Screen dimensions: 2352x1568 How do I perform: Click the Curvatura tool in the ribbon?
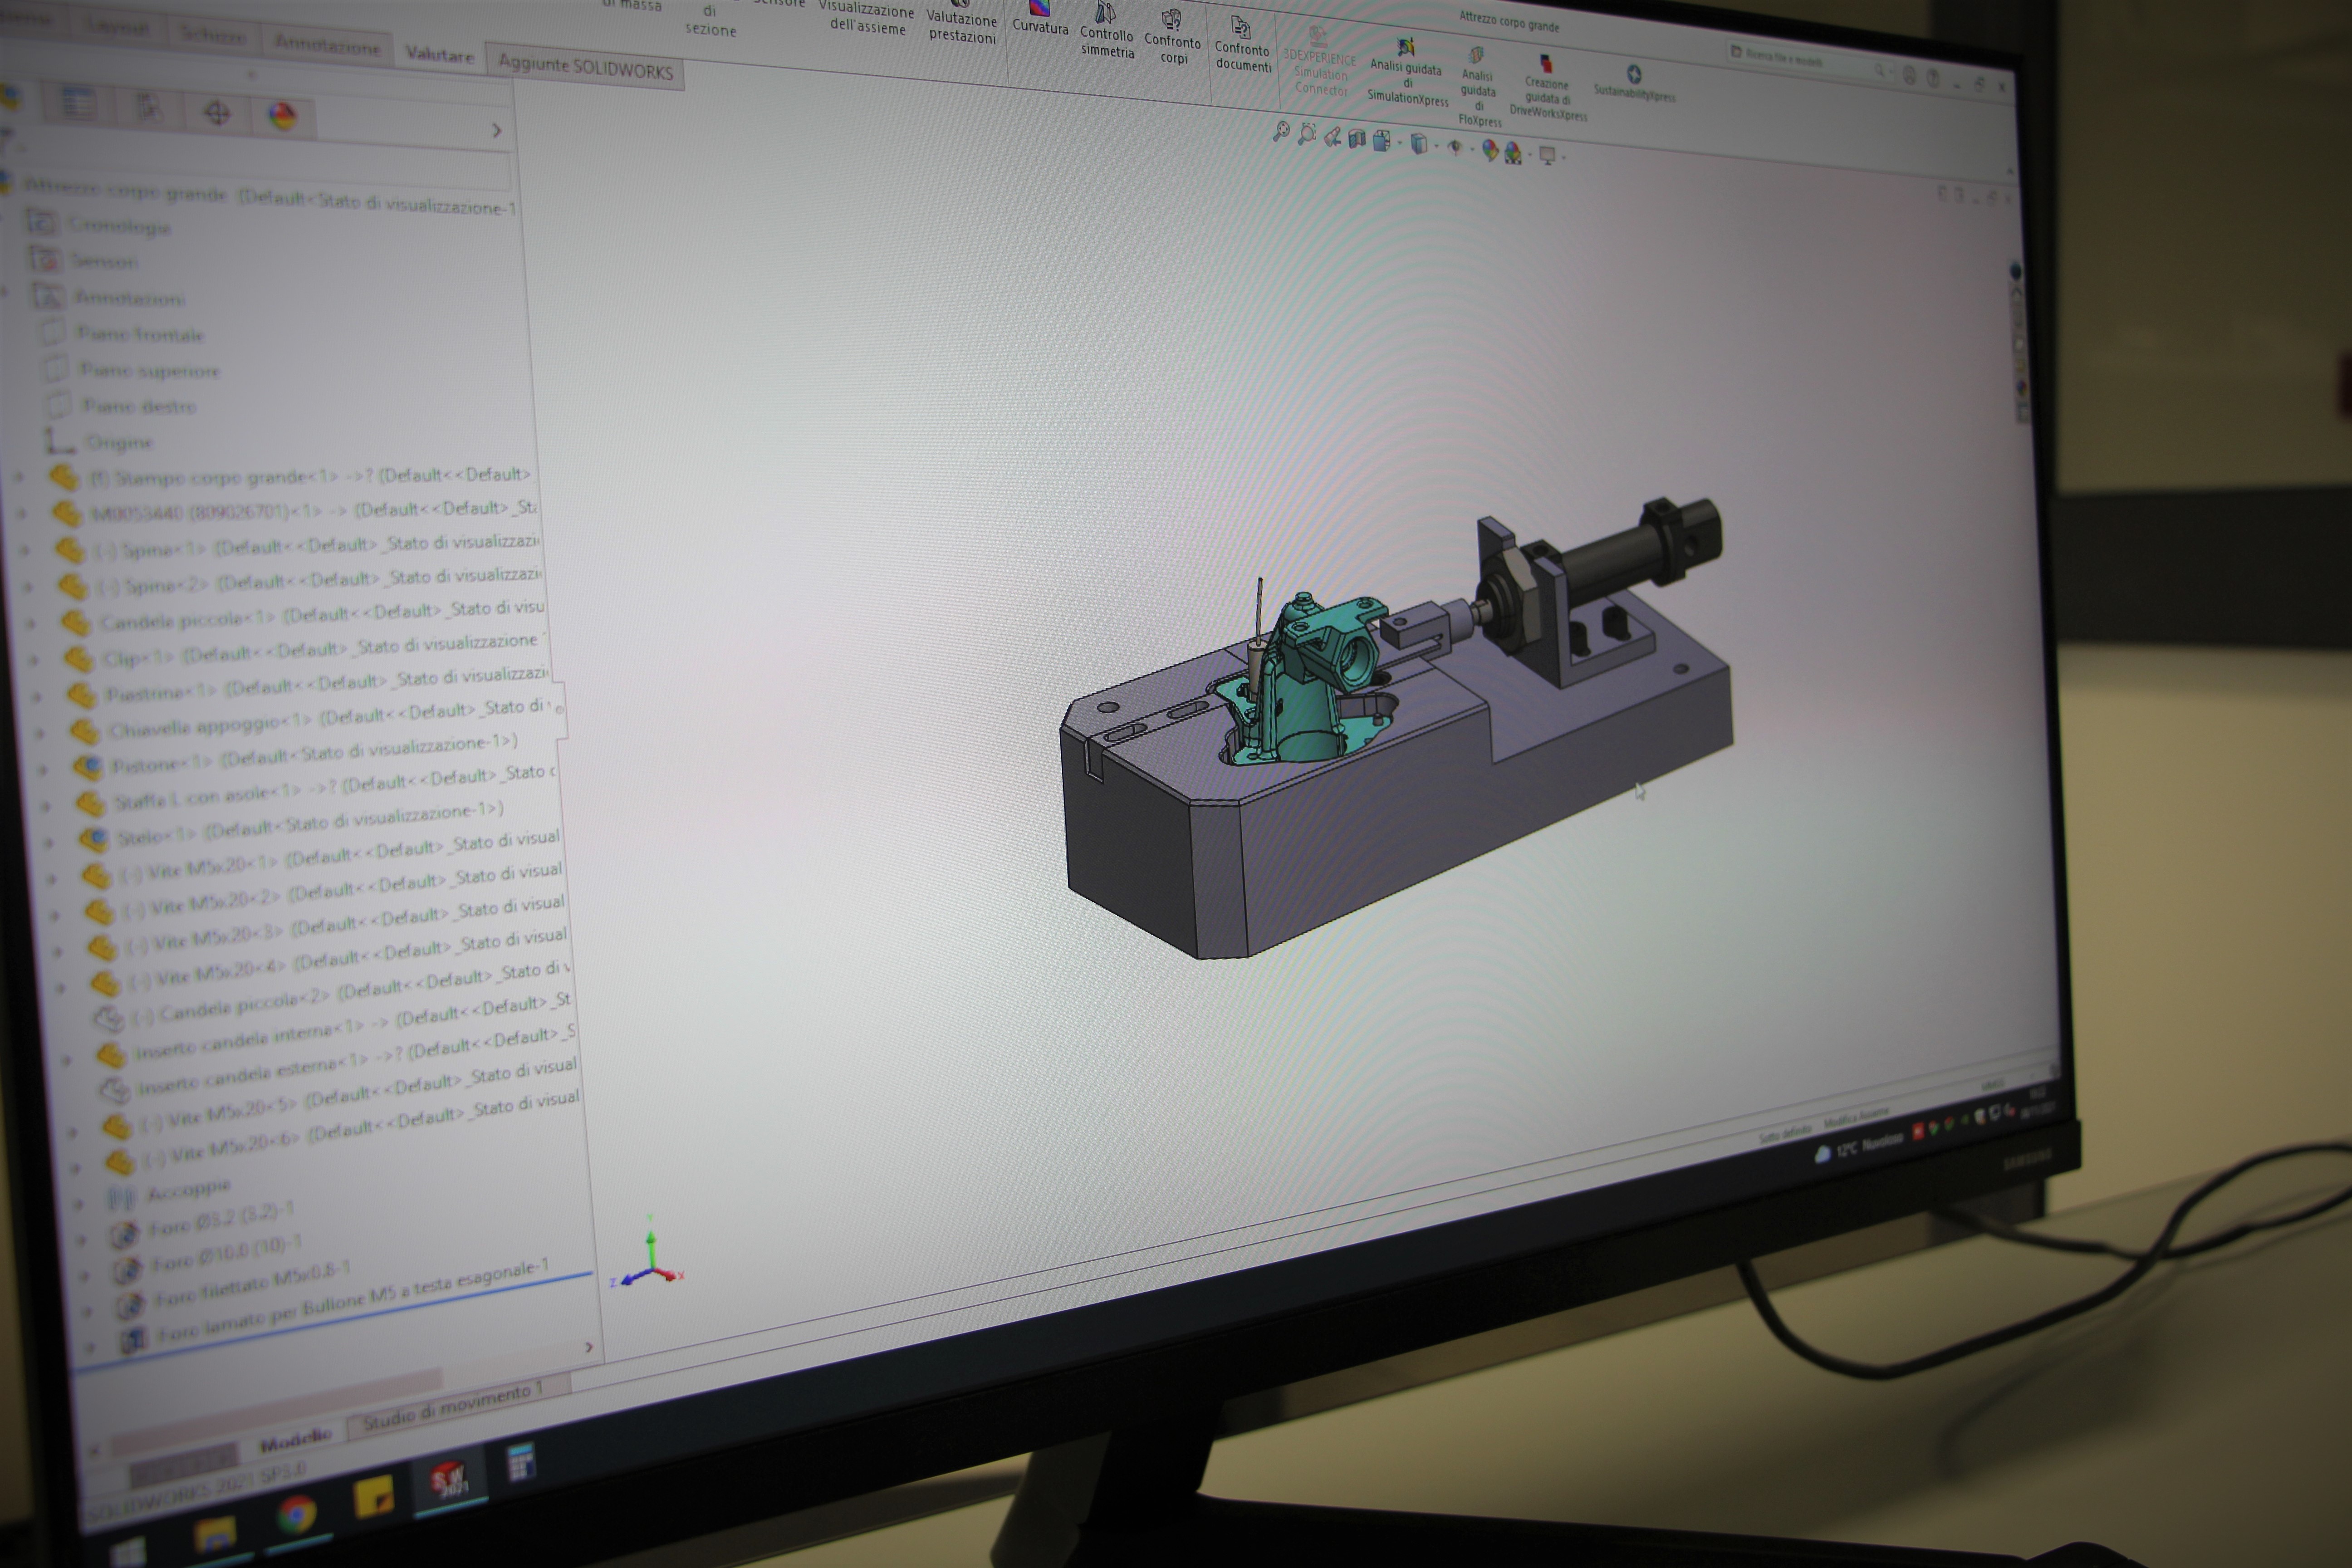(x=1040, y=19)
